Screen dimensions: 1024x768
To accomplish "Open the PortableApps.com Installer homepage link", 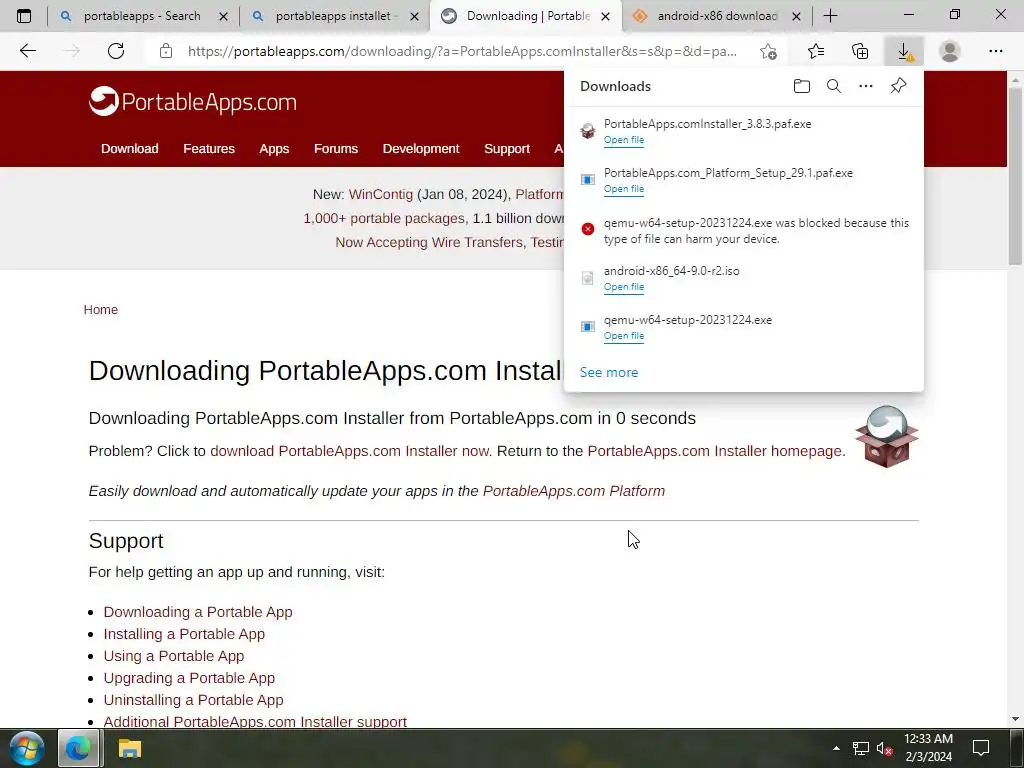I will click(x=714, y=451).
